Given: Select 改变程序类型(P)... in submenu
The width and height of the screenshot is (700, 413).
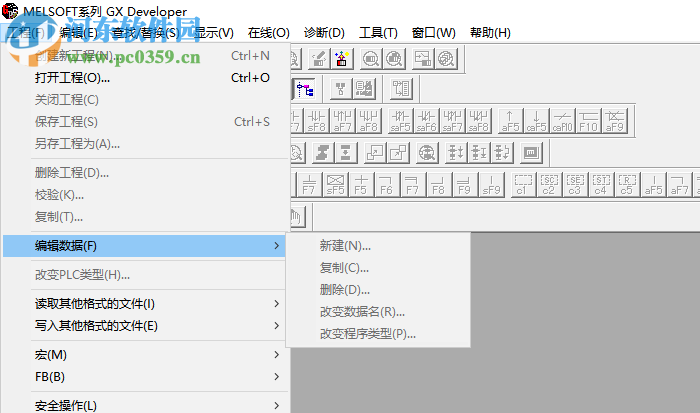Looking at the screenshot, I should (378, 334).
